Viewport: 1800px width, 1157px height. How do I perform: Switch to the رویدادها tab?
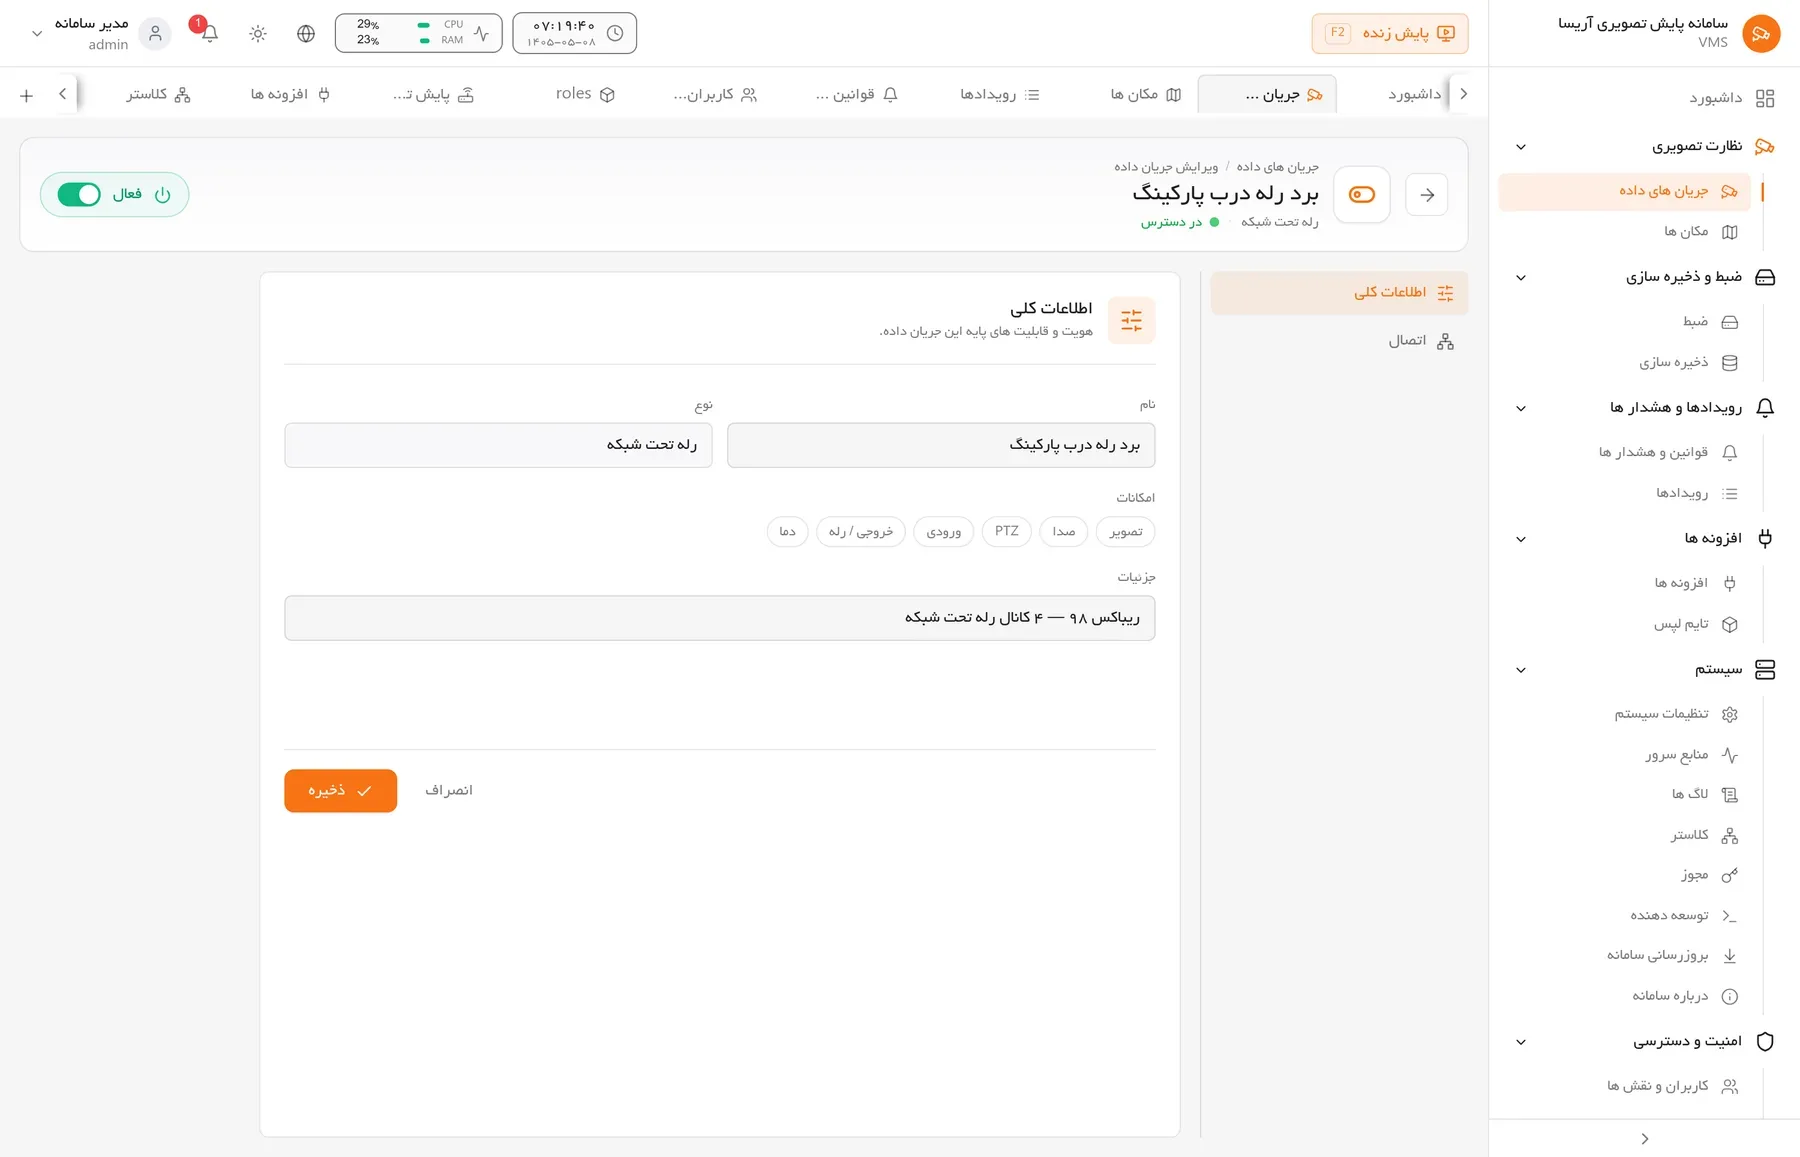click(1000, 94)
